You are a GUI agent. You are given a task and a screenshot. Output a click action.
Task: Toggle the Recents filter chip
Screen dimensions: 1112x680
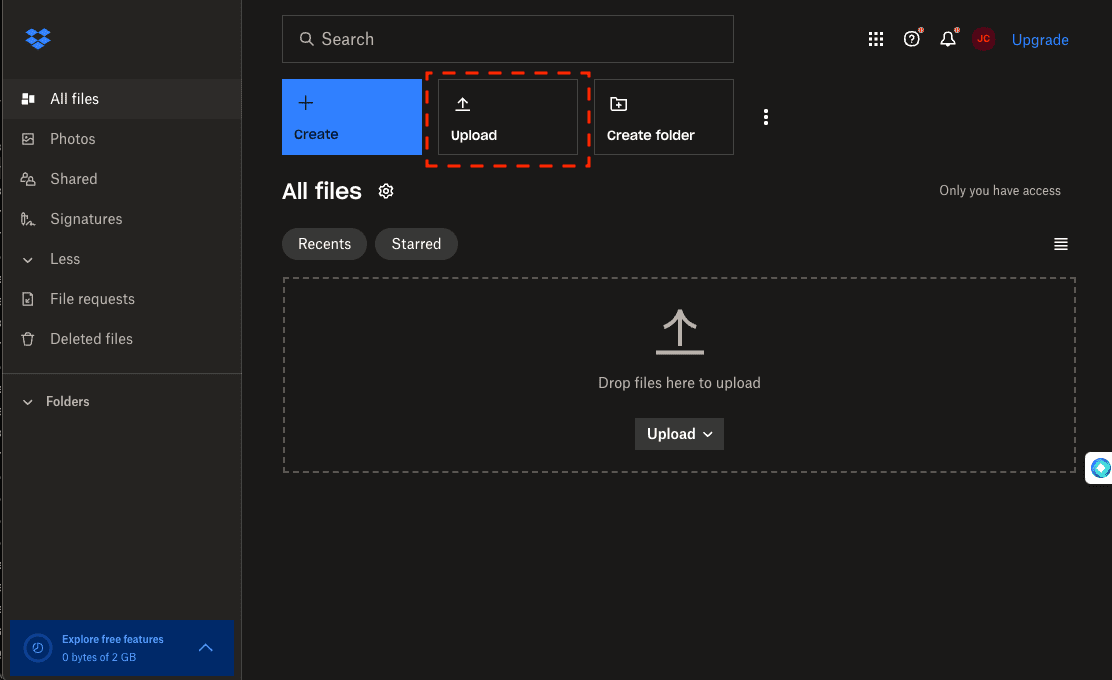pos(324,244)
